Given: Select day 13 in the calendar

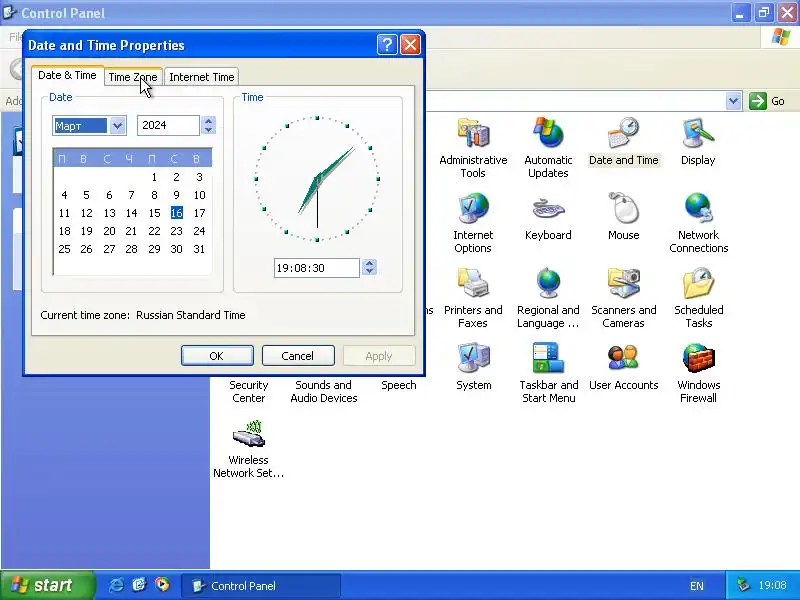Looking at the screenshot, I should click(109, 213).
